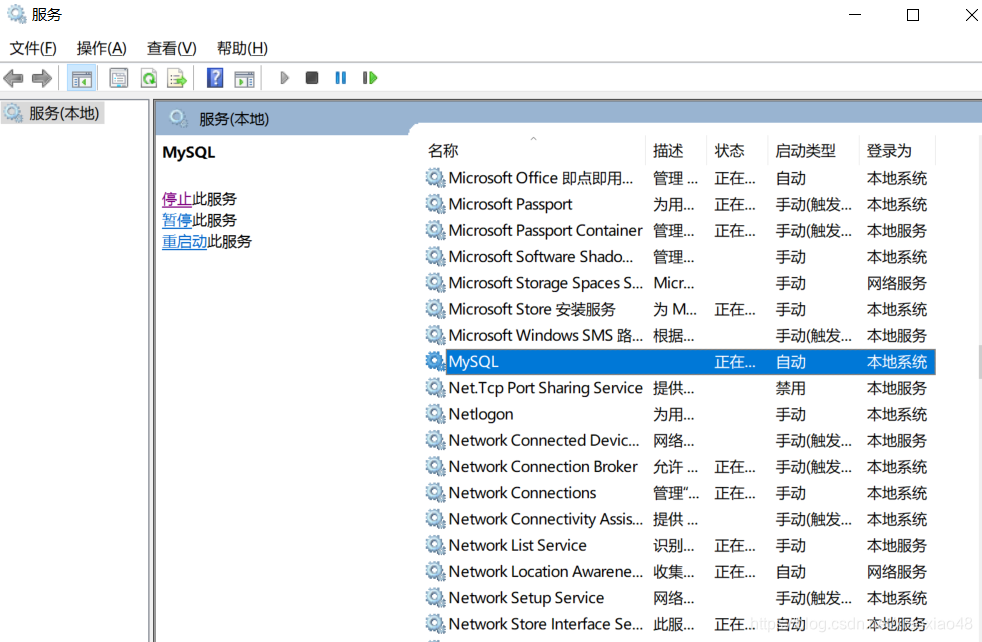The height and width of the screenshot is (642, 982).
Task: Click gear icon beside Network Connections
Action: tap(435, 492)
